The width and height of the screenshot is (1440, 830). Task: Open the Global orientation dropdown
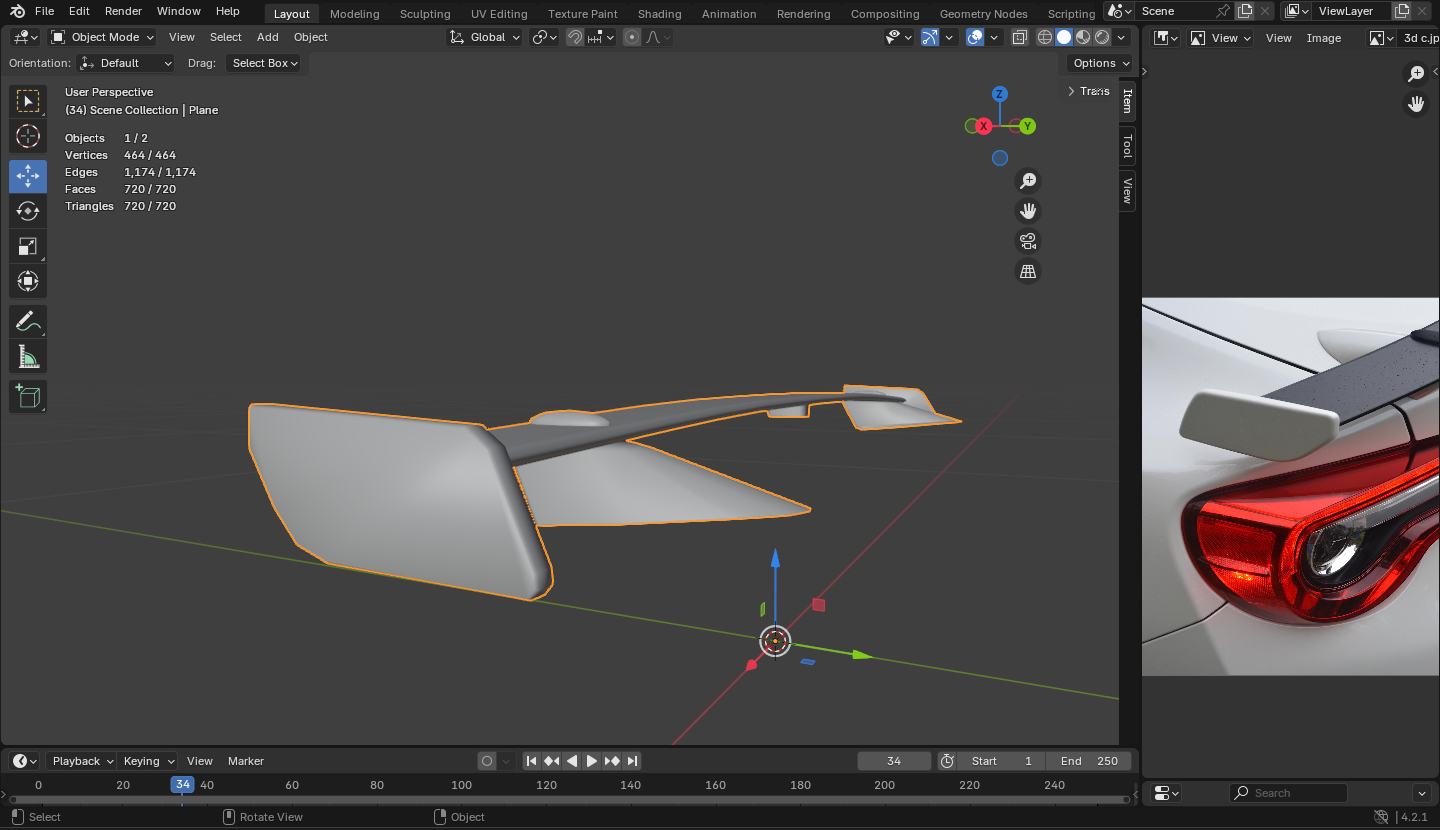pos(485,37)
